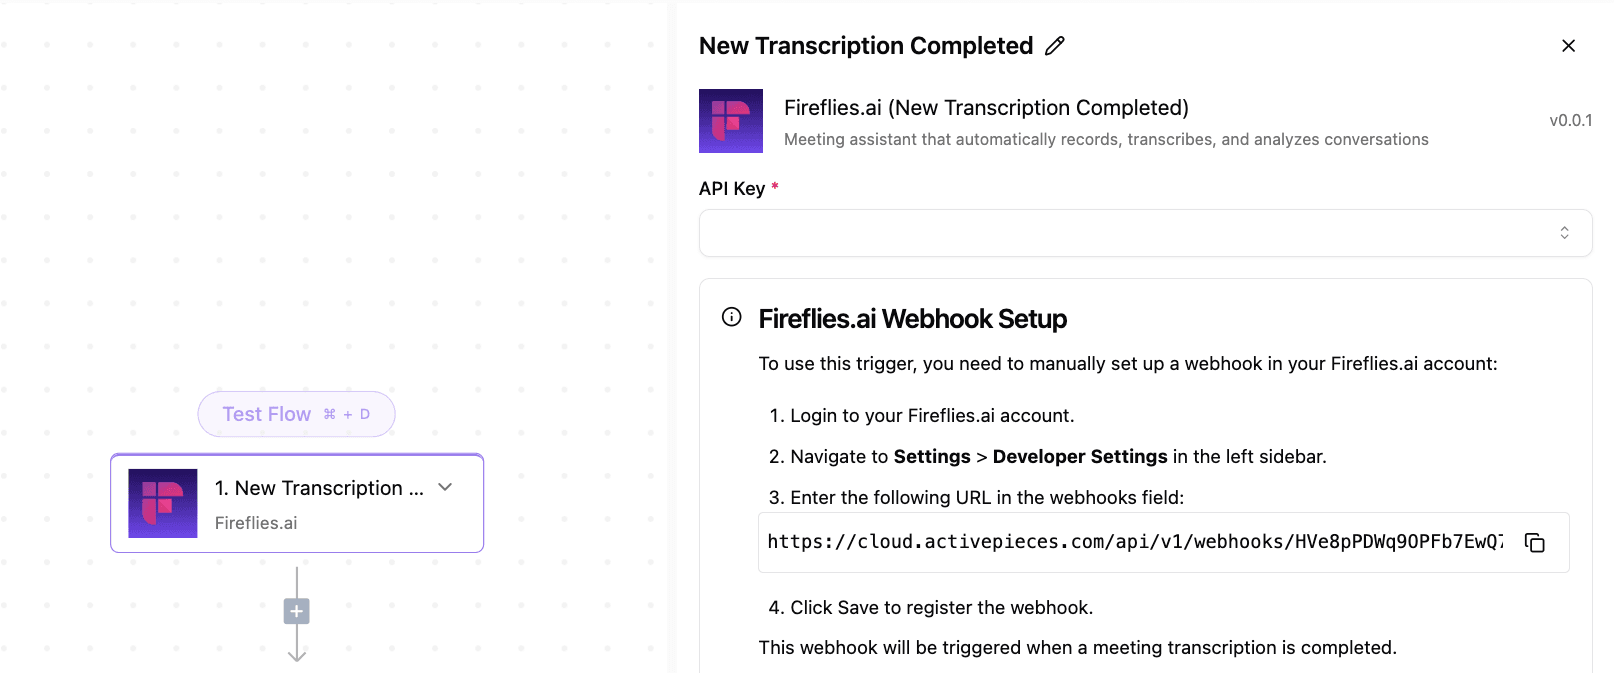The width and height of the screenshot is (1614, 673).
Task: Click the Fireflies.ai logo on the flow step
Action: point(163,503)
